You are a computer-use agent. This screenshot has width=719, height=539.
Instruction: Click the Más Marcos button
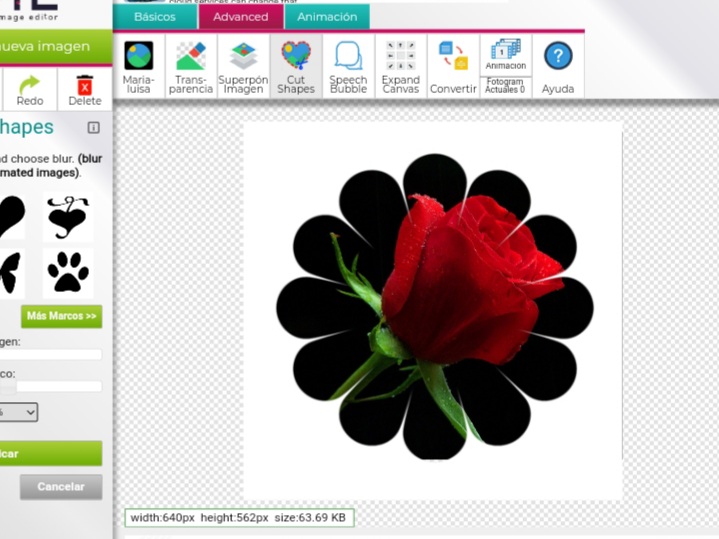pos(61,316)
